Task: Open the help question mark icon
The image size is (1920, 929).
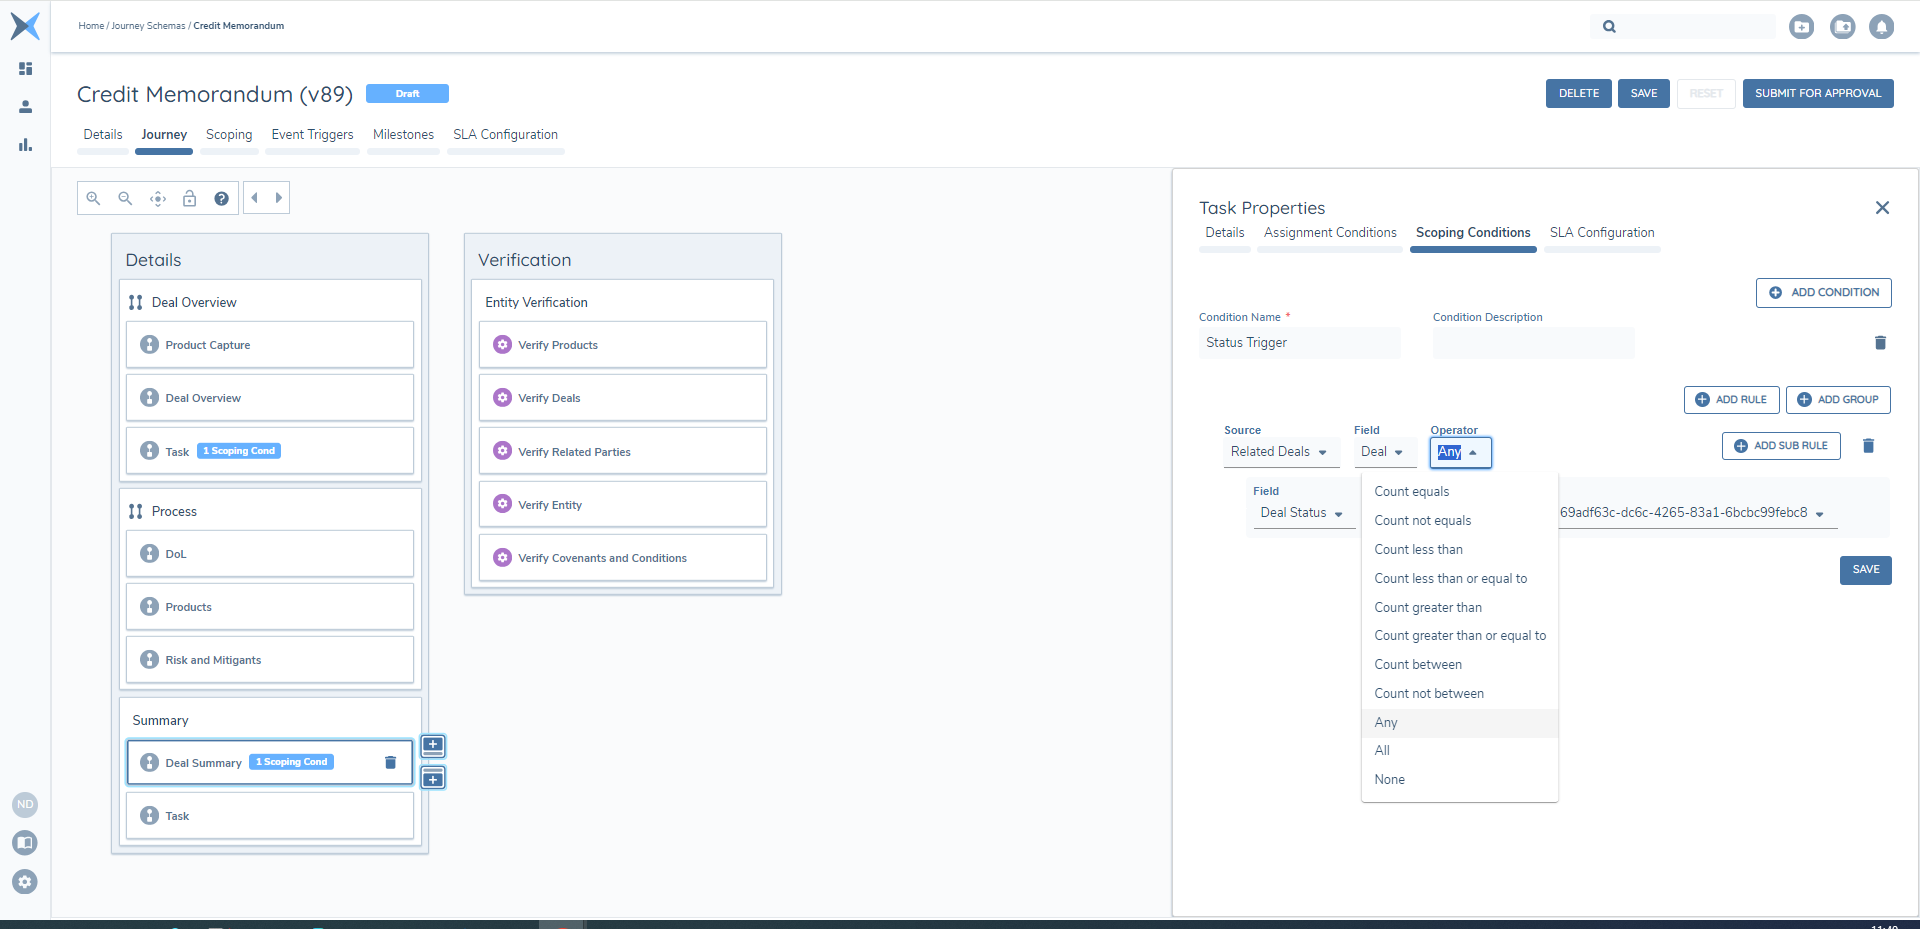Action: click(222, 198)
